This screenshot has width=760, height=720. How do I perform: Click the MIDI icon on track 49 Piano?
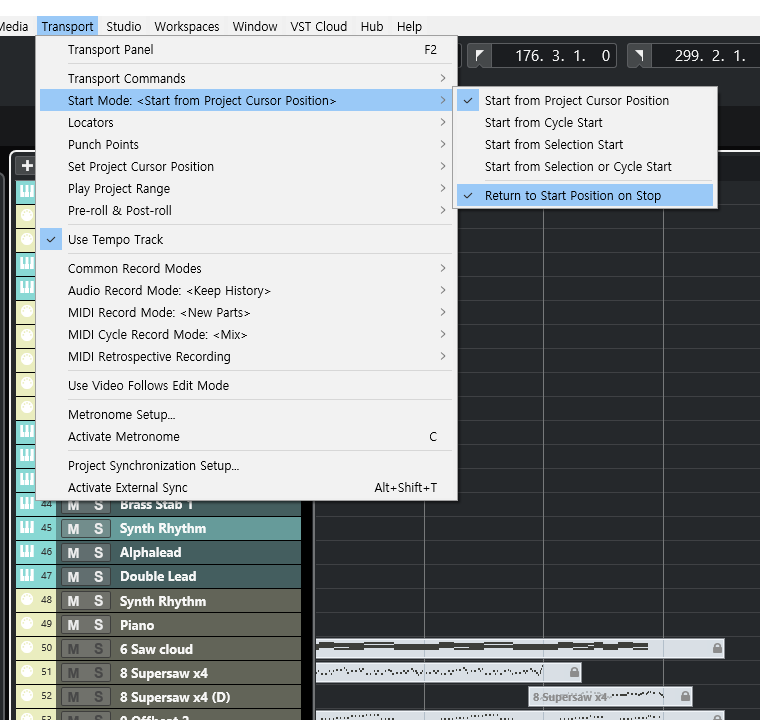tap(26, 625)
